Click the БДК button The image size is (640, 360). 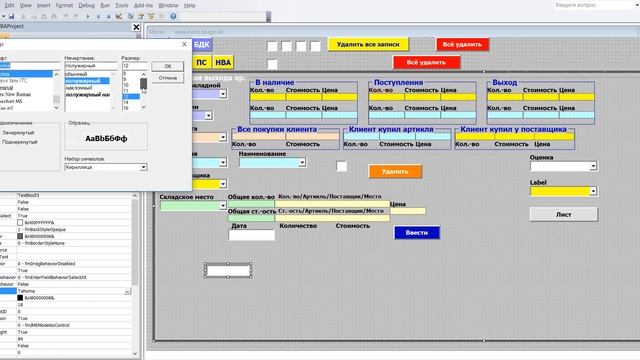coord(202,44)
